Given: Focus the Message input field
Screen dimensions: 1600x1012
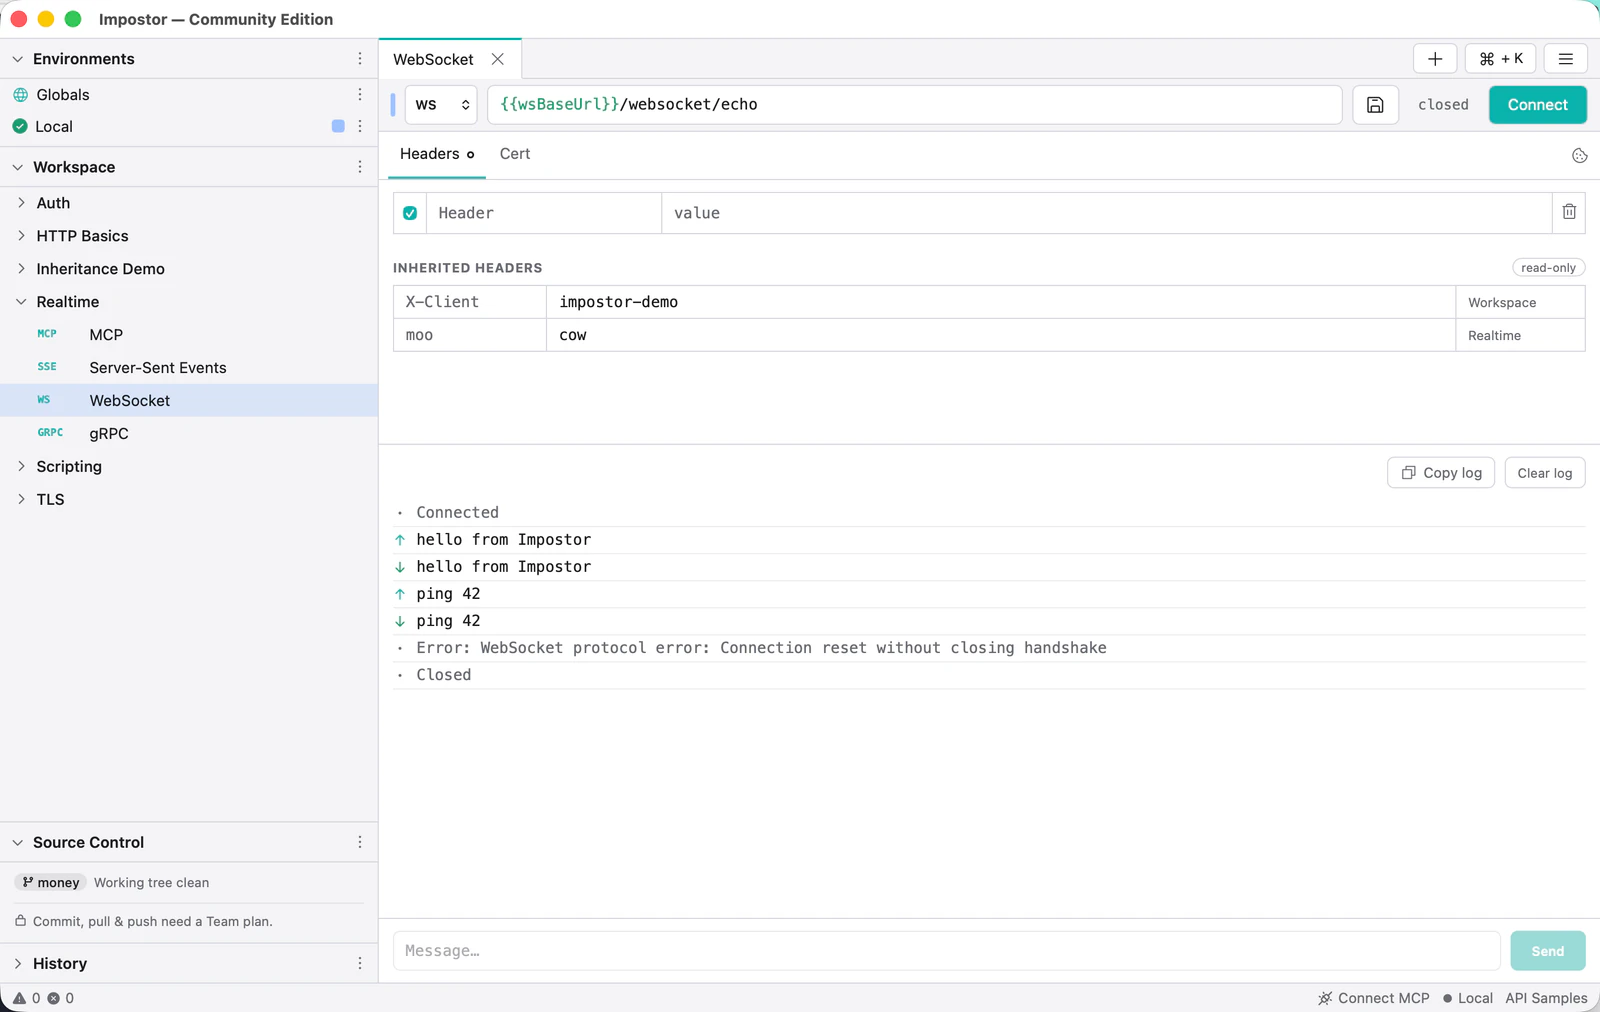Looking at the screenshot, I should coord(946,951).
